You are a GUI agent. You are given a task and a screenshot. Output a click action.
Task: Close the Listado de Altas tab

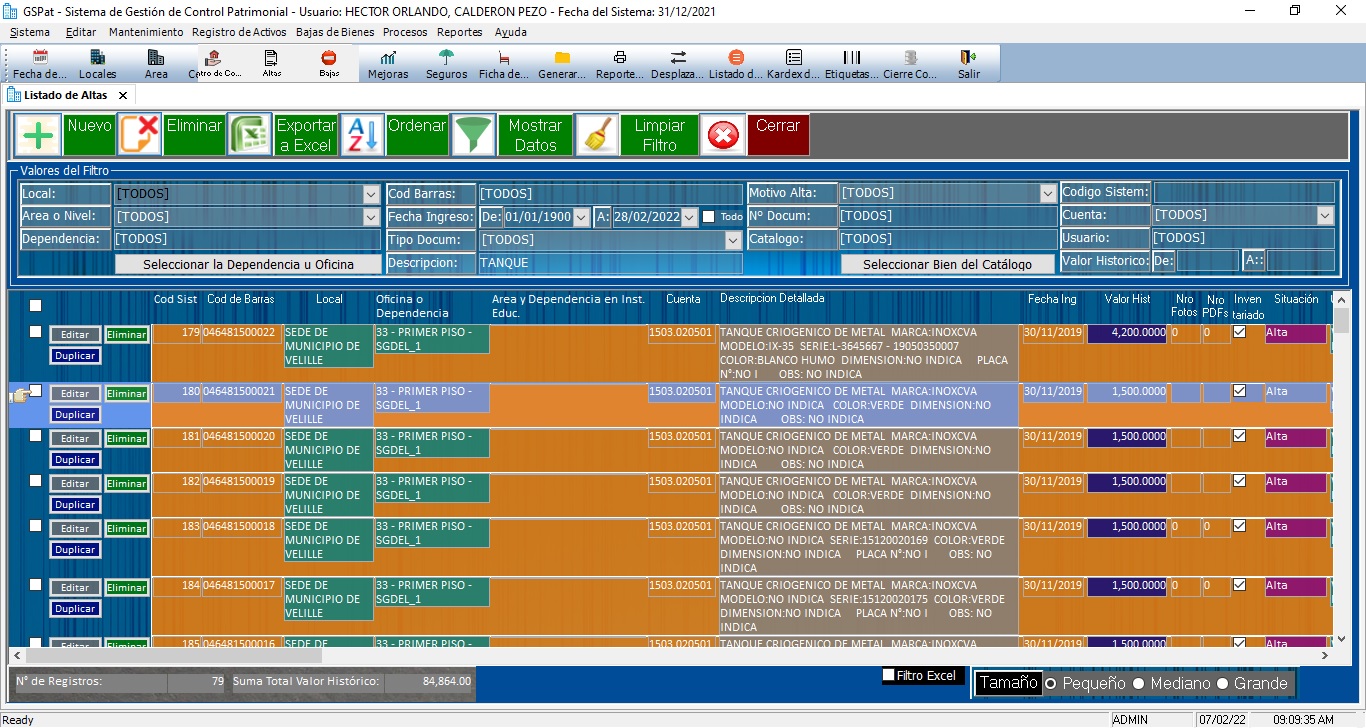(x=122, y=95)
